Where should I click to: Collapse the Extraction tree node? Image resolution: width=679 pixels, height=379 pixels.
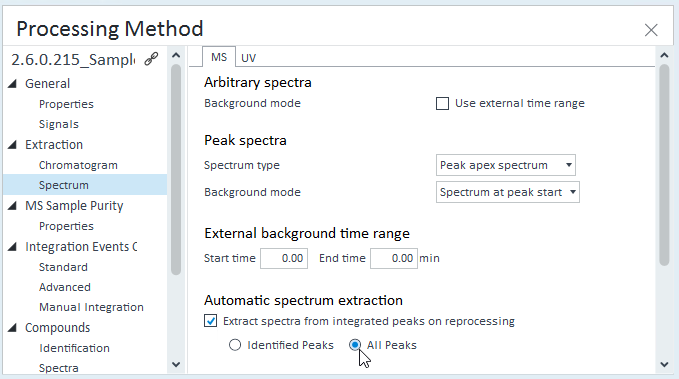click(x=13, y=145)
